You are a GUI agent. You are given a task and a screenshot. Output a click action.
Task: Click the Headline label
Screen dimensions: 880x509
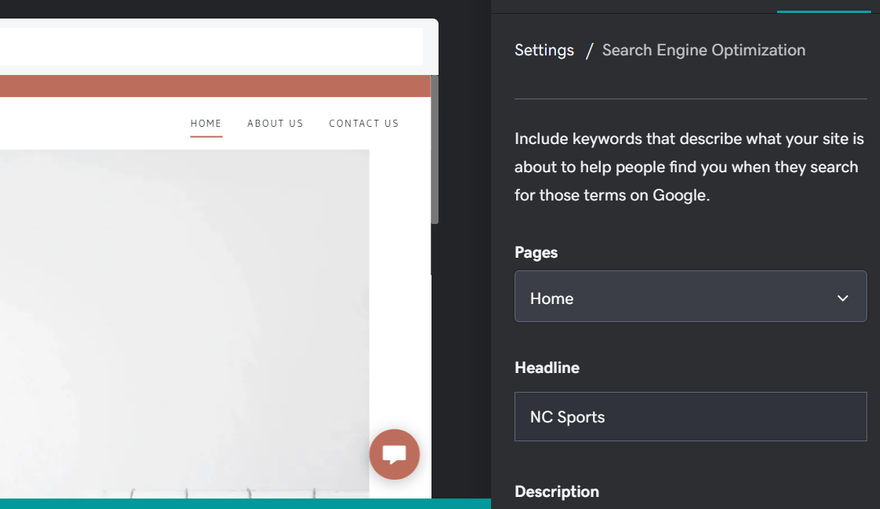click(547, 368)
